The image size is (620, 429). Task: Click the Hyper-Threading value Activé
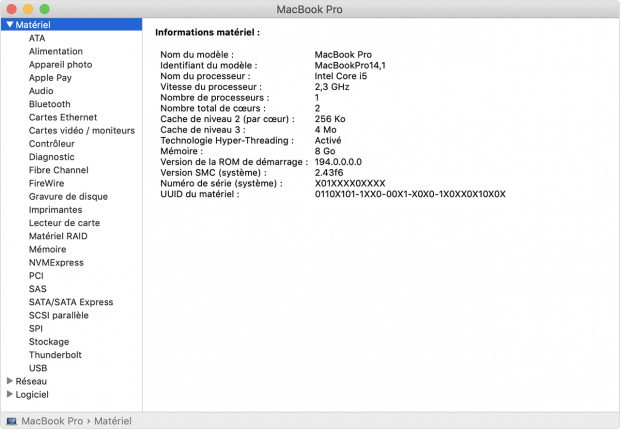pyautogui.click(x=328, y=140)
